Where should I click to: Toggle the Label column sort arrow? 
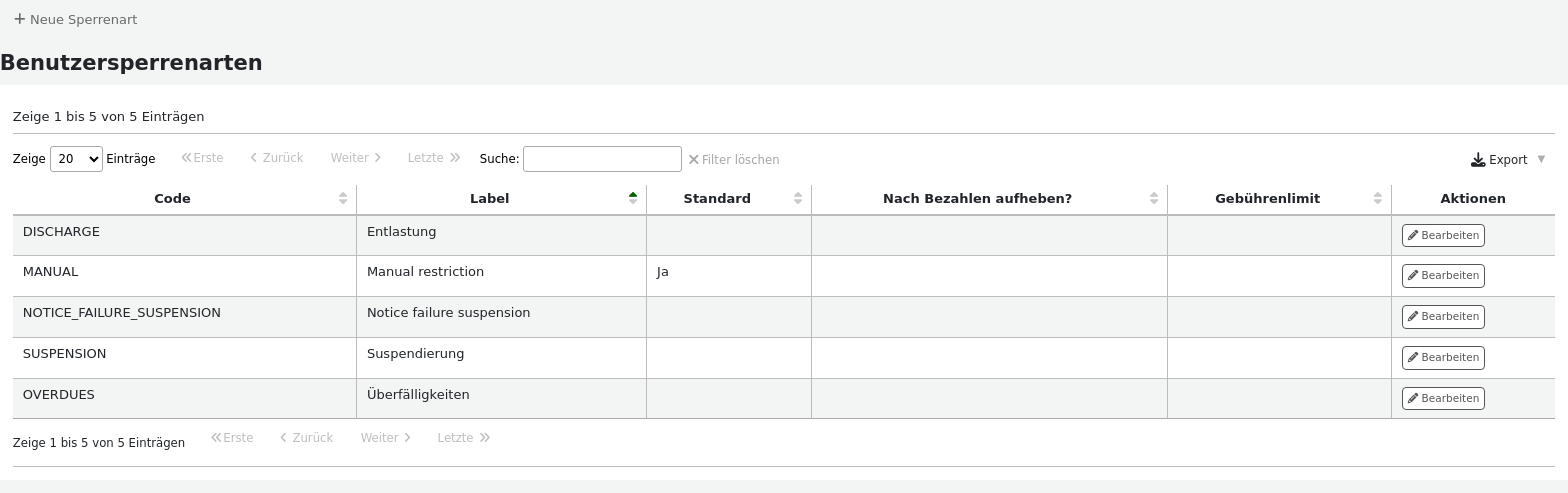pyautogui.click(x=633, y=198)
